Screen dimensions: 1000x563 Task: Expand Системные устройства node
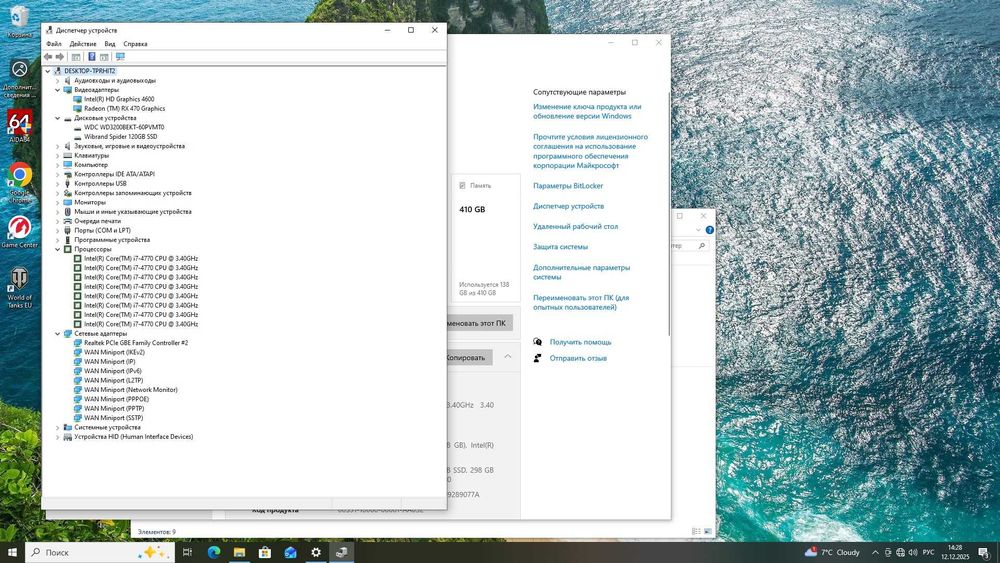[57, 427]
